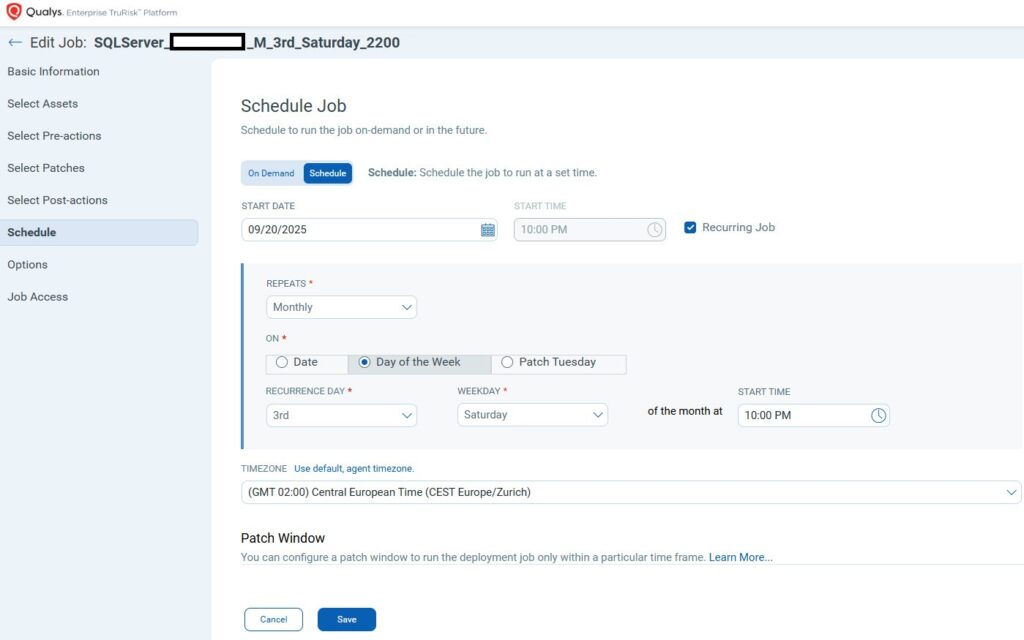The height and width of the screenshot is (640, 1024).
Task: Toggle the Recurring Job checkbox
Action: tap(690, 227)
